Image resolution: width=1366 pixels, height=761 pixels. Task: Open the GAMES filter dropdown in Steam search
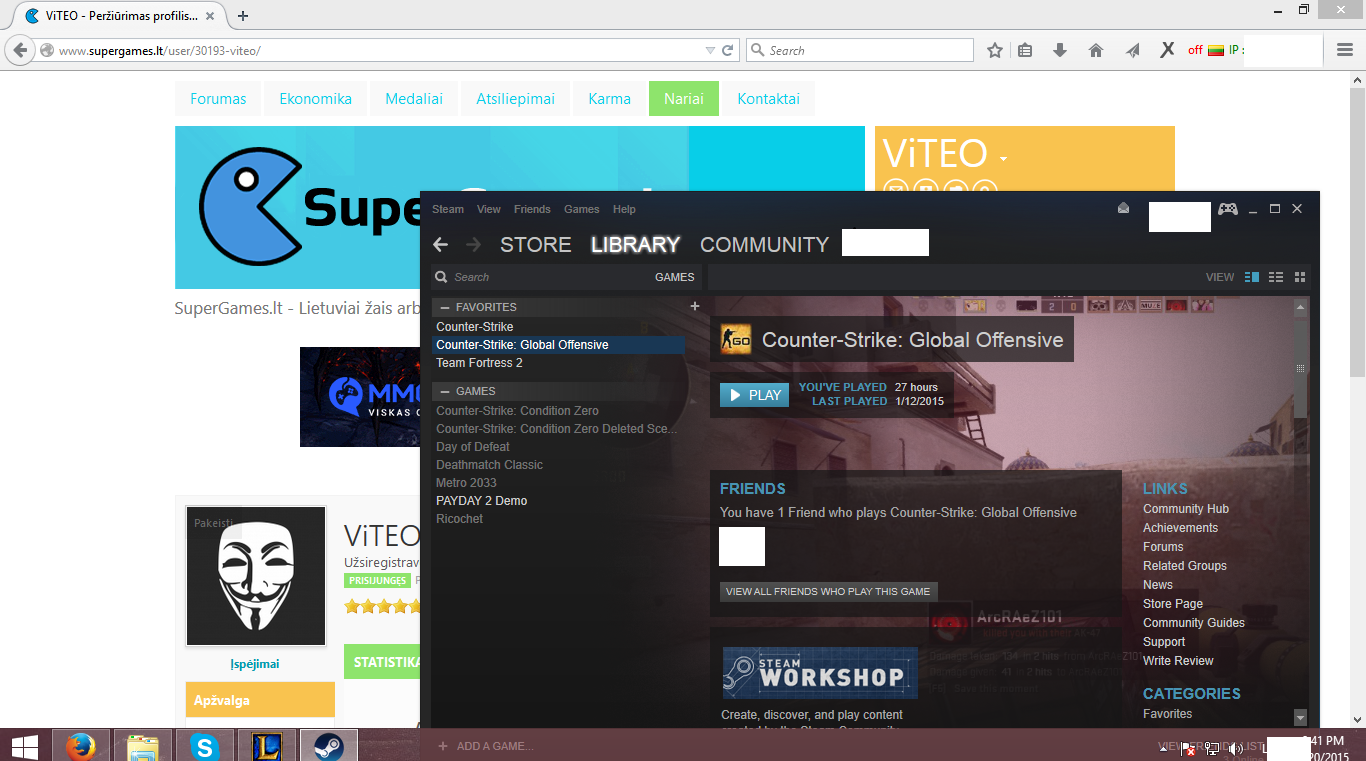pyautogui.click(x=674, y=277)
